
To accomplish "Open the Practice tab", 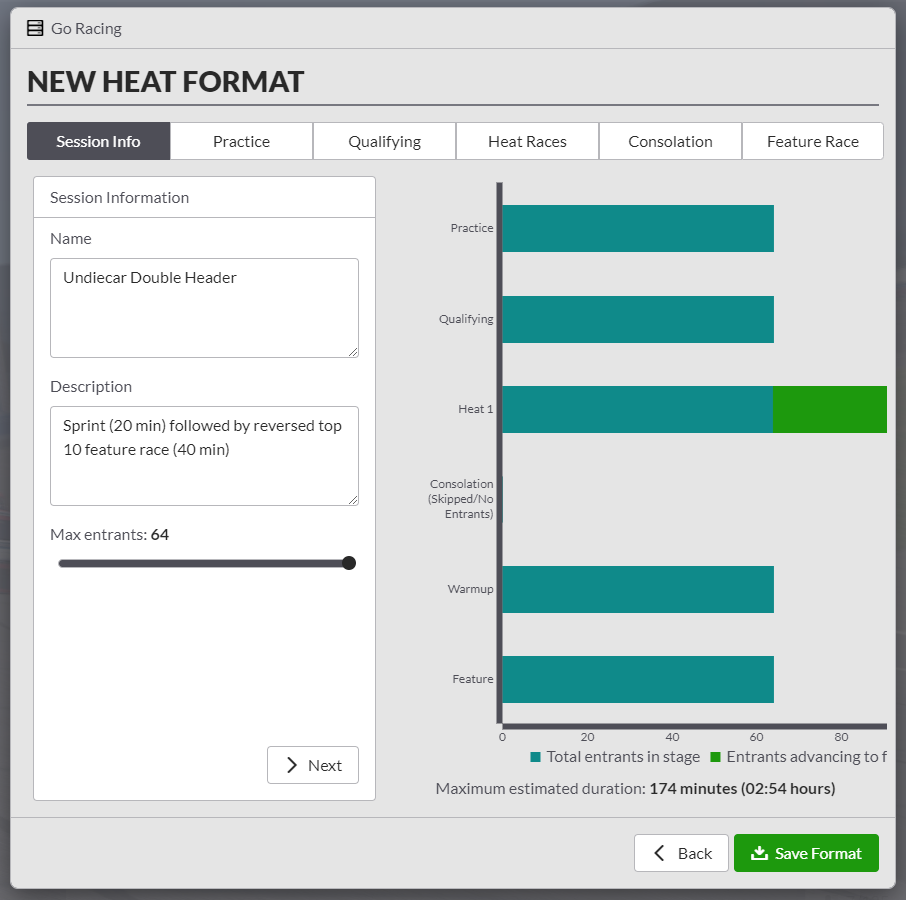I will click(x=241, y=141).
